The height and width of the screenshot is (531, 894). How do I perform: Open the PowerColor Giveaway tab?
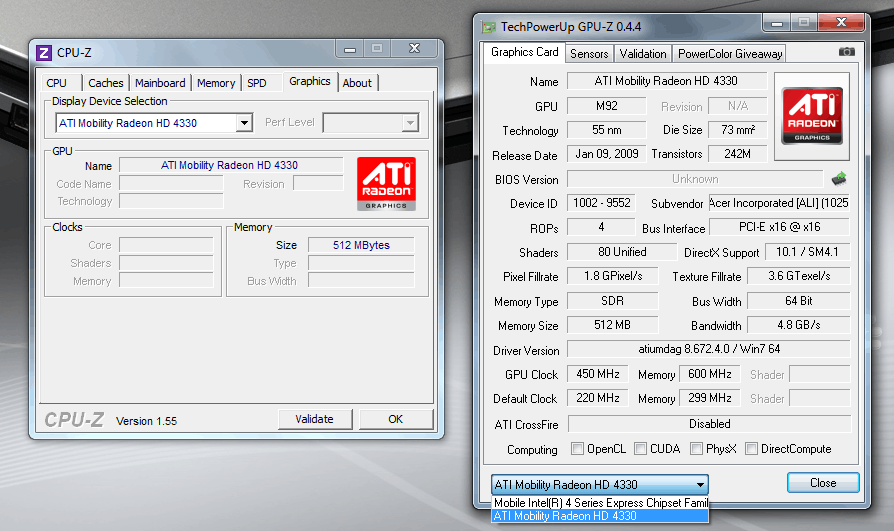730,54
